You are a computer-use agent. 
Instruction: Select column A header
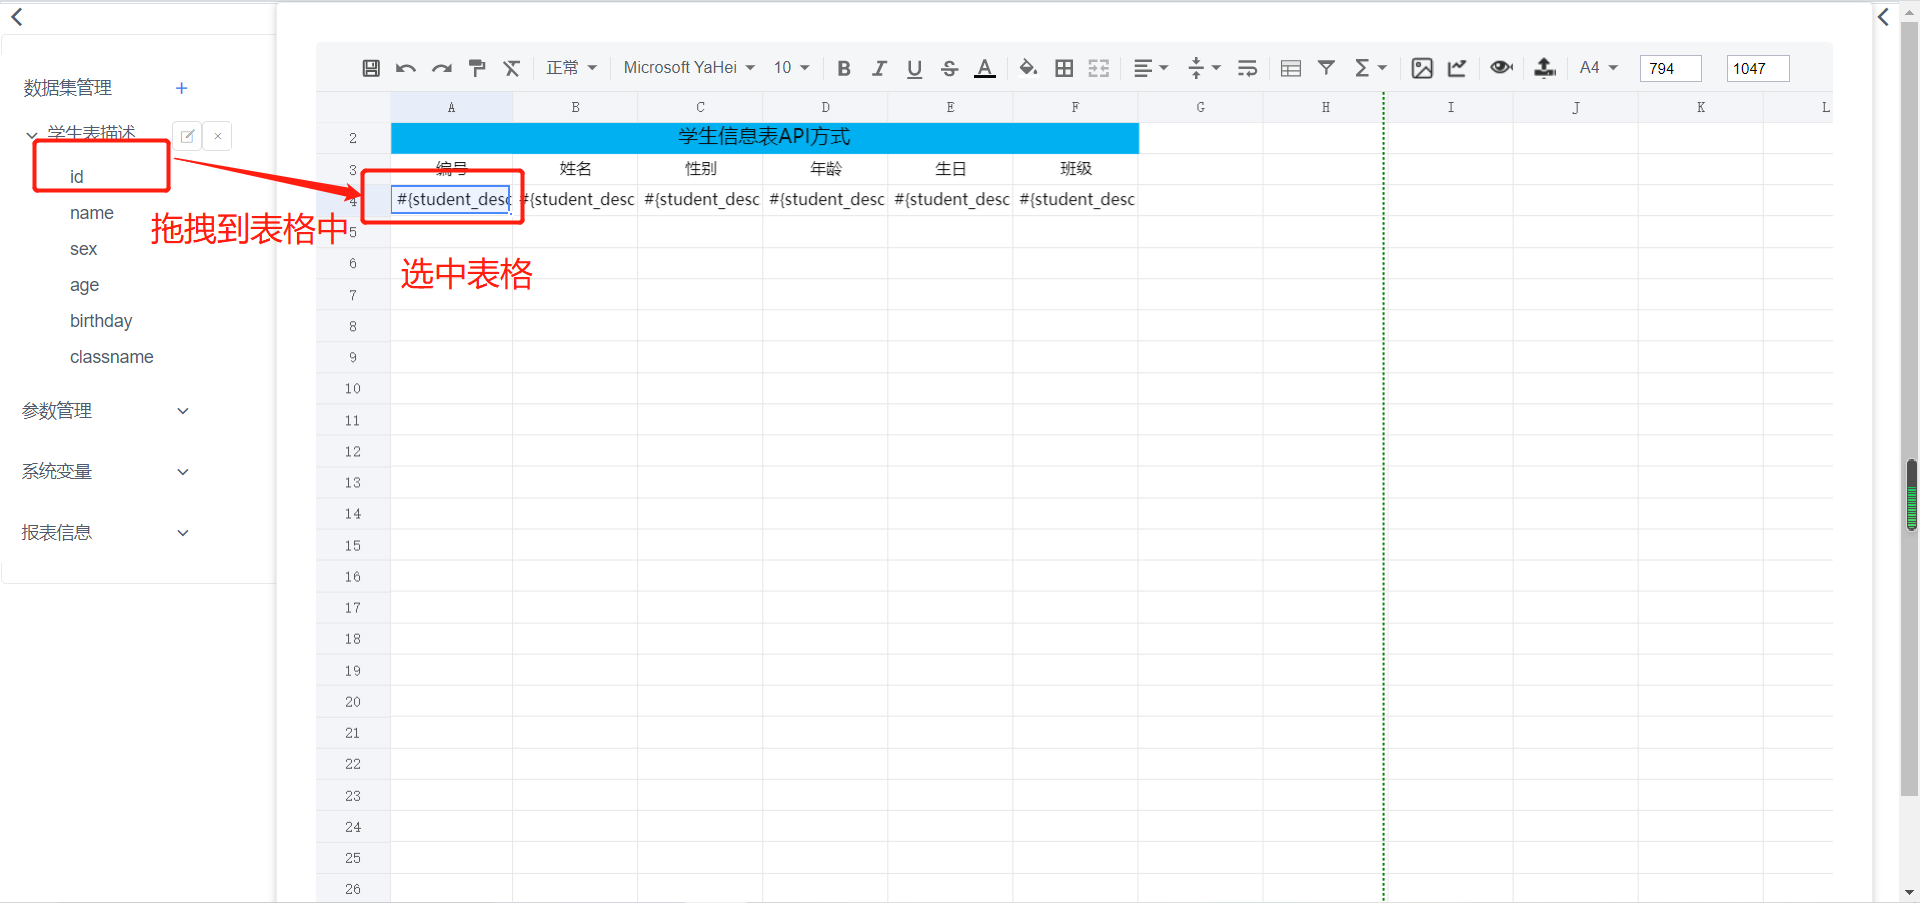pos(451,107)
